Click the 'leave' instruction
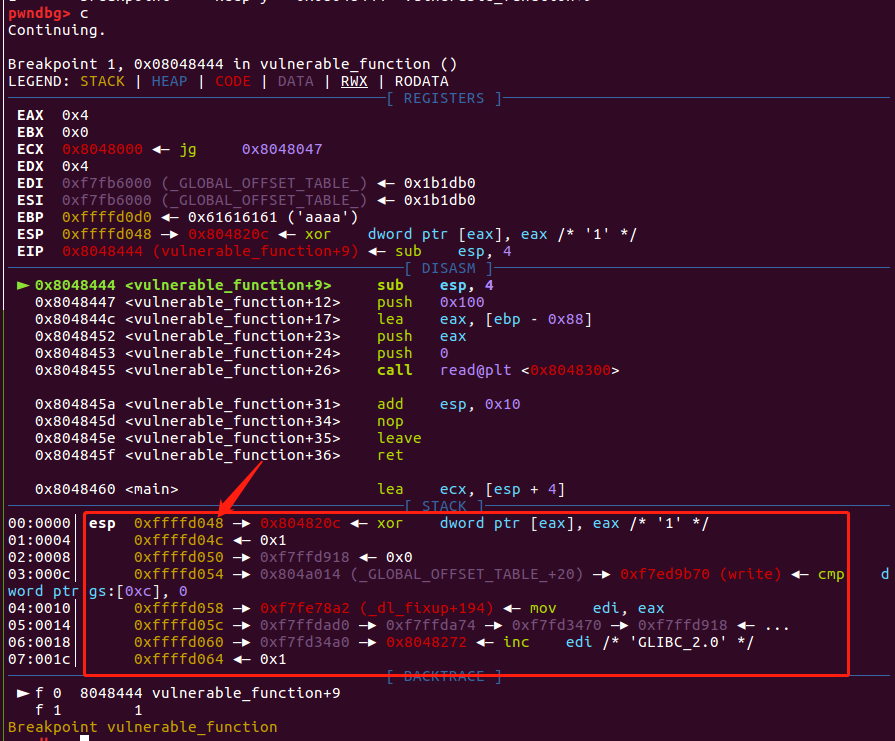Image resolution: width=895 pixels, height=741 pixels. 399,438
